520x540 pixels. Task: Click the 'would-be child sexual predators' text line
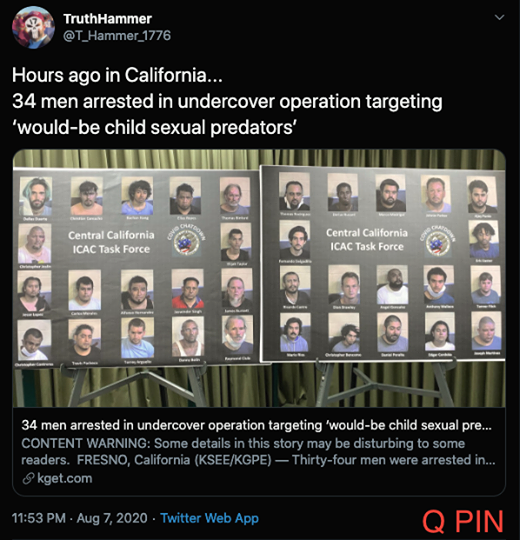tap(154, 127)
